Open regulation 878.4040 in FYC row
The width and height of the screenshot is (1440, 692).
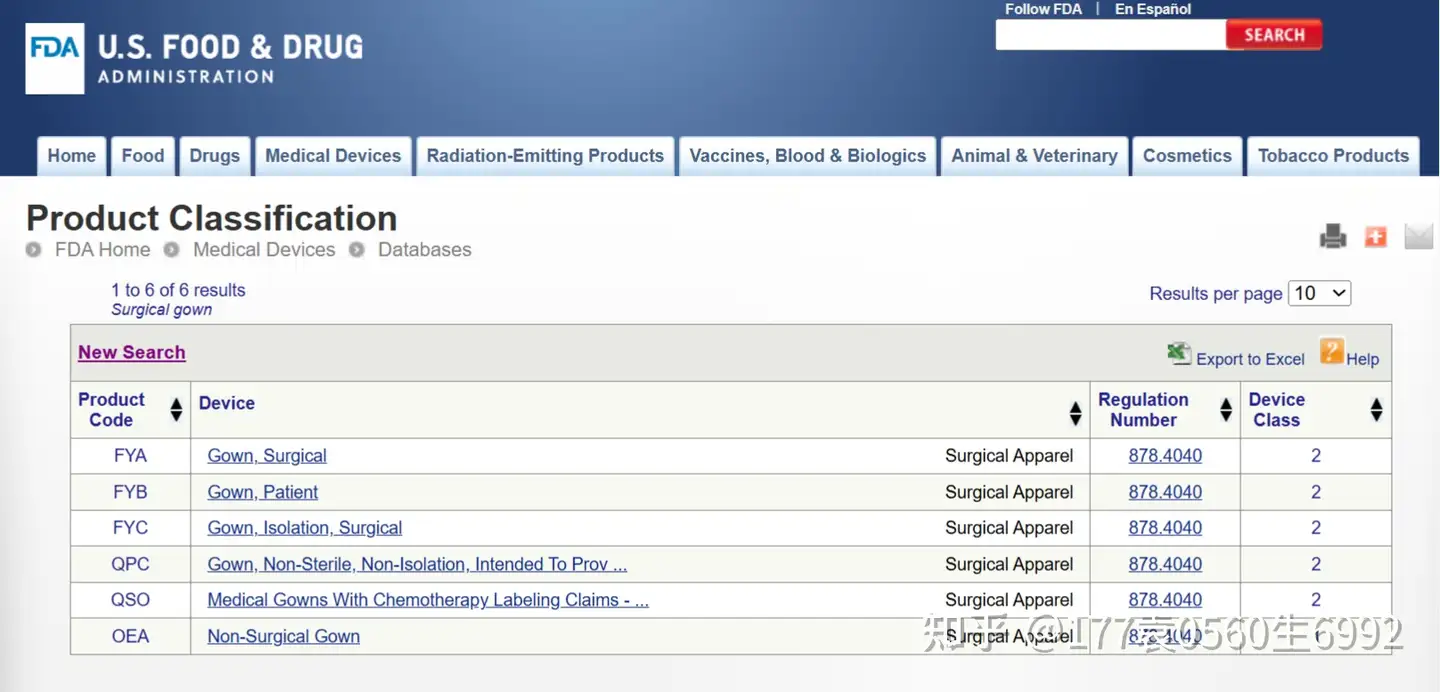1165,528
